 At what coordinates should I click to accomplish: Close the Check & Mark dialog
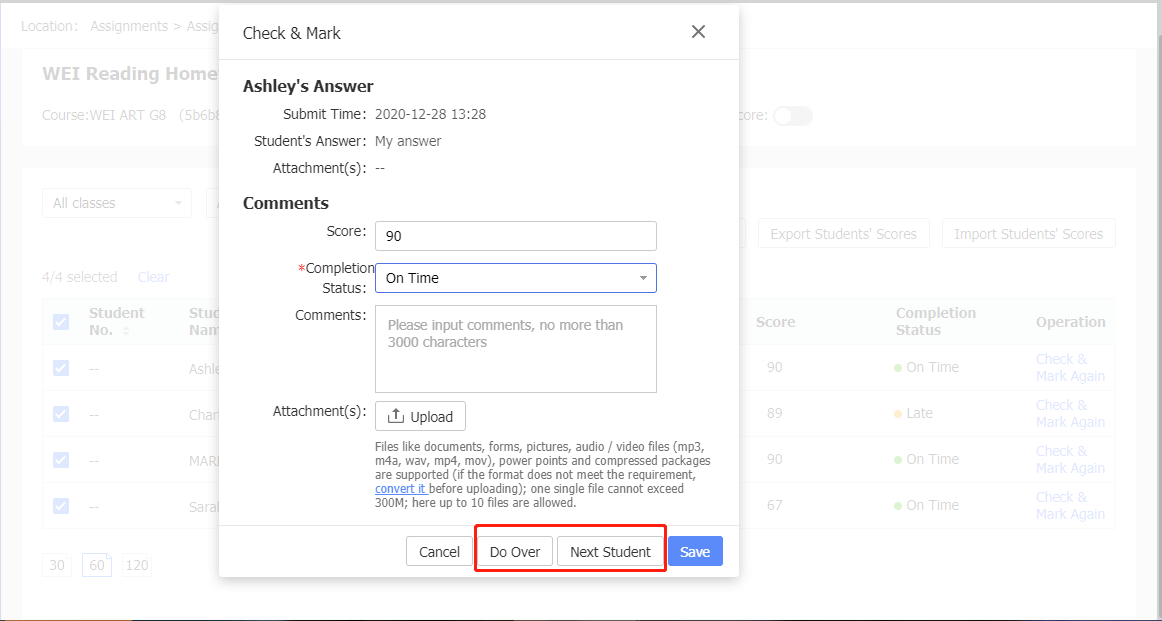tap(698, 32)
